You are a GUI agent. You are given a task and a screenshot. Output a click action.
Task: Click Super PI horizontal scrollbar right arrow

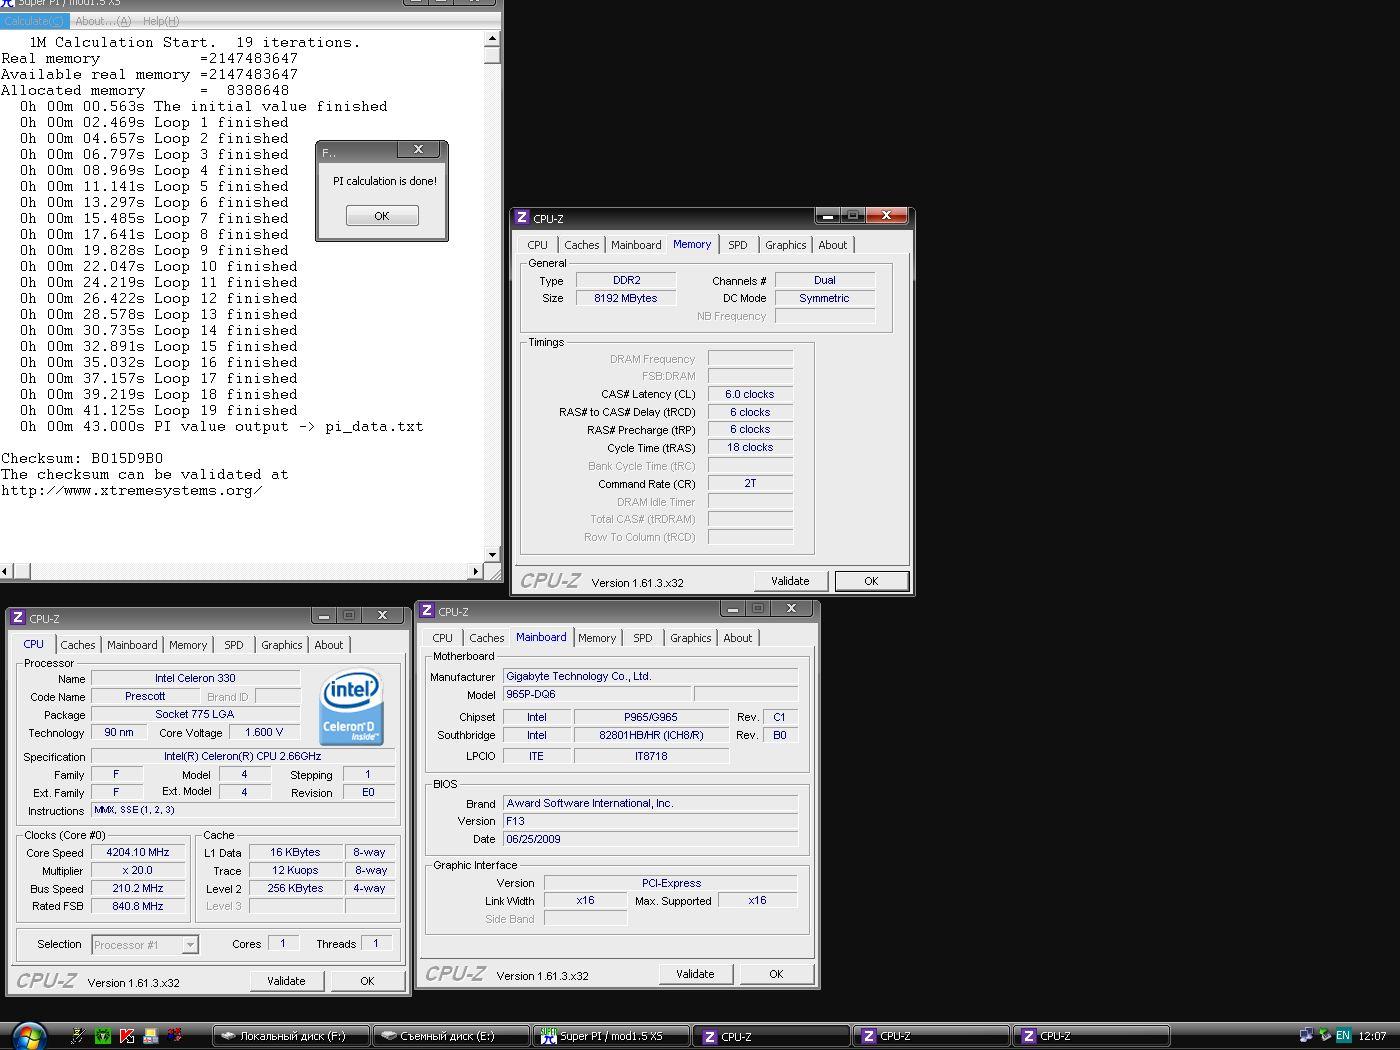476,571
